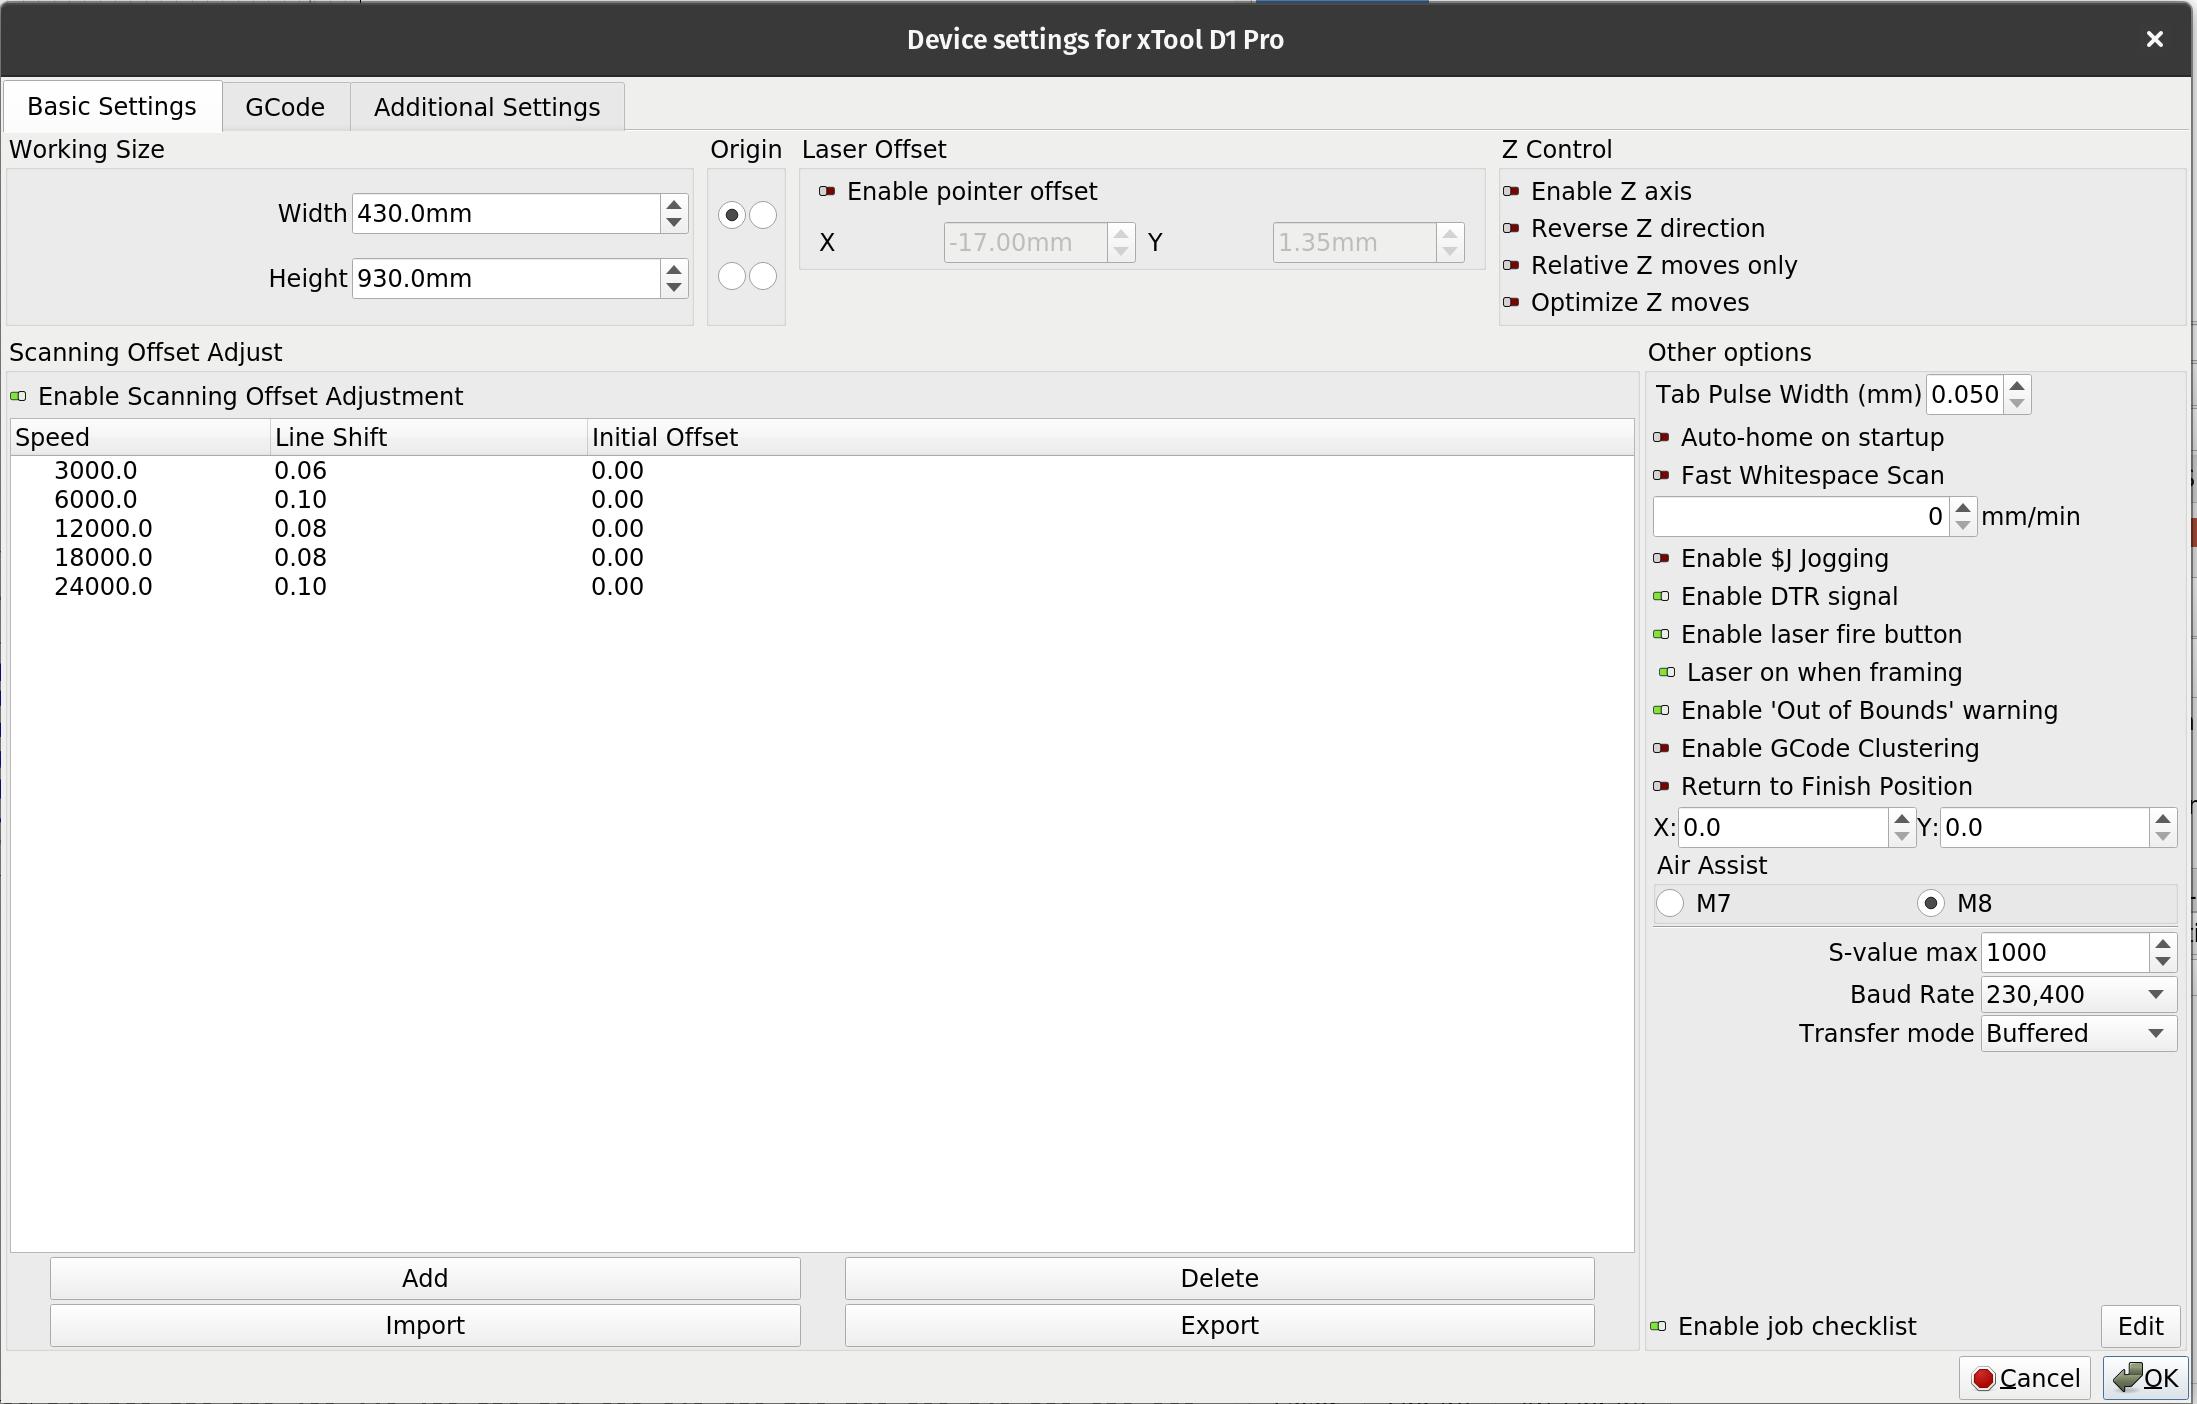Increase S-value max with up arrow

tap(2163, 944)
